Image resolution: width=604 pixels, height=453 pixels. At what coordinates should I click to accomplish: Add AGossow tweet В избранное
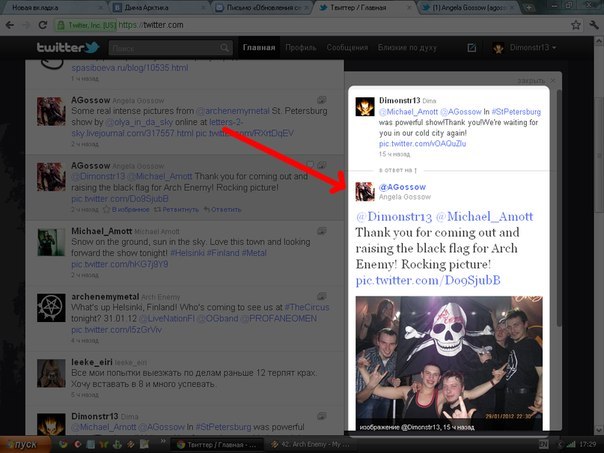tap(126, 210)
